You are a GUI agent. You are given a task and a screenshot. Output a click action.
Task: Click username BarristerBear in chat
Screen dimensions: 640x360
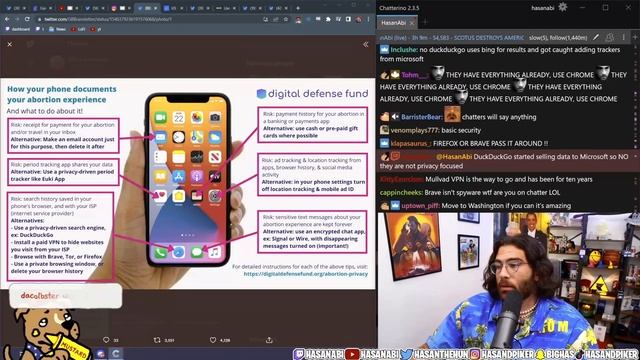pyautogui.click(x=421, y=117)
